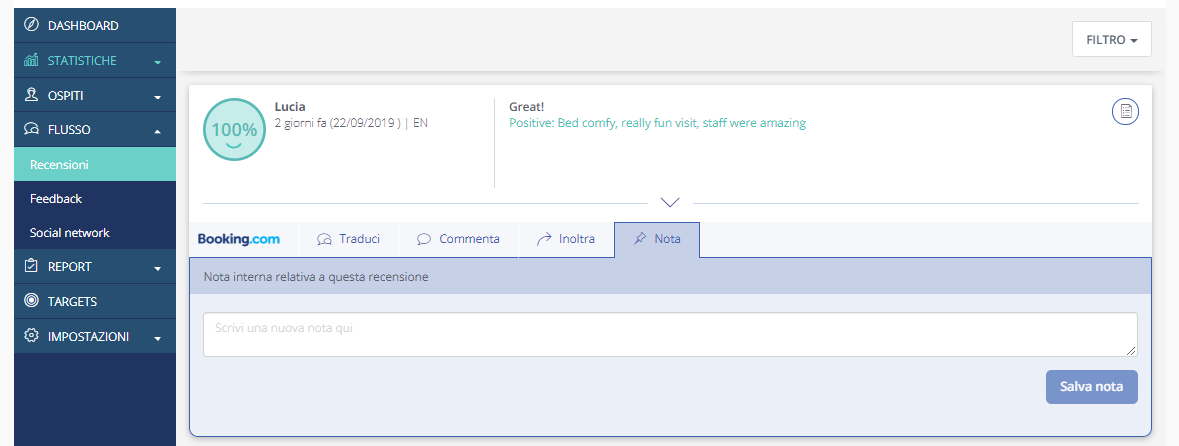Click the Targets bullseye icon

31,301
